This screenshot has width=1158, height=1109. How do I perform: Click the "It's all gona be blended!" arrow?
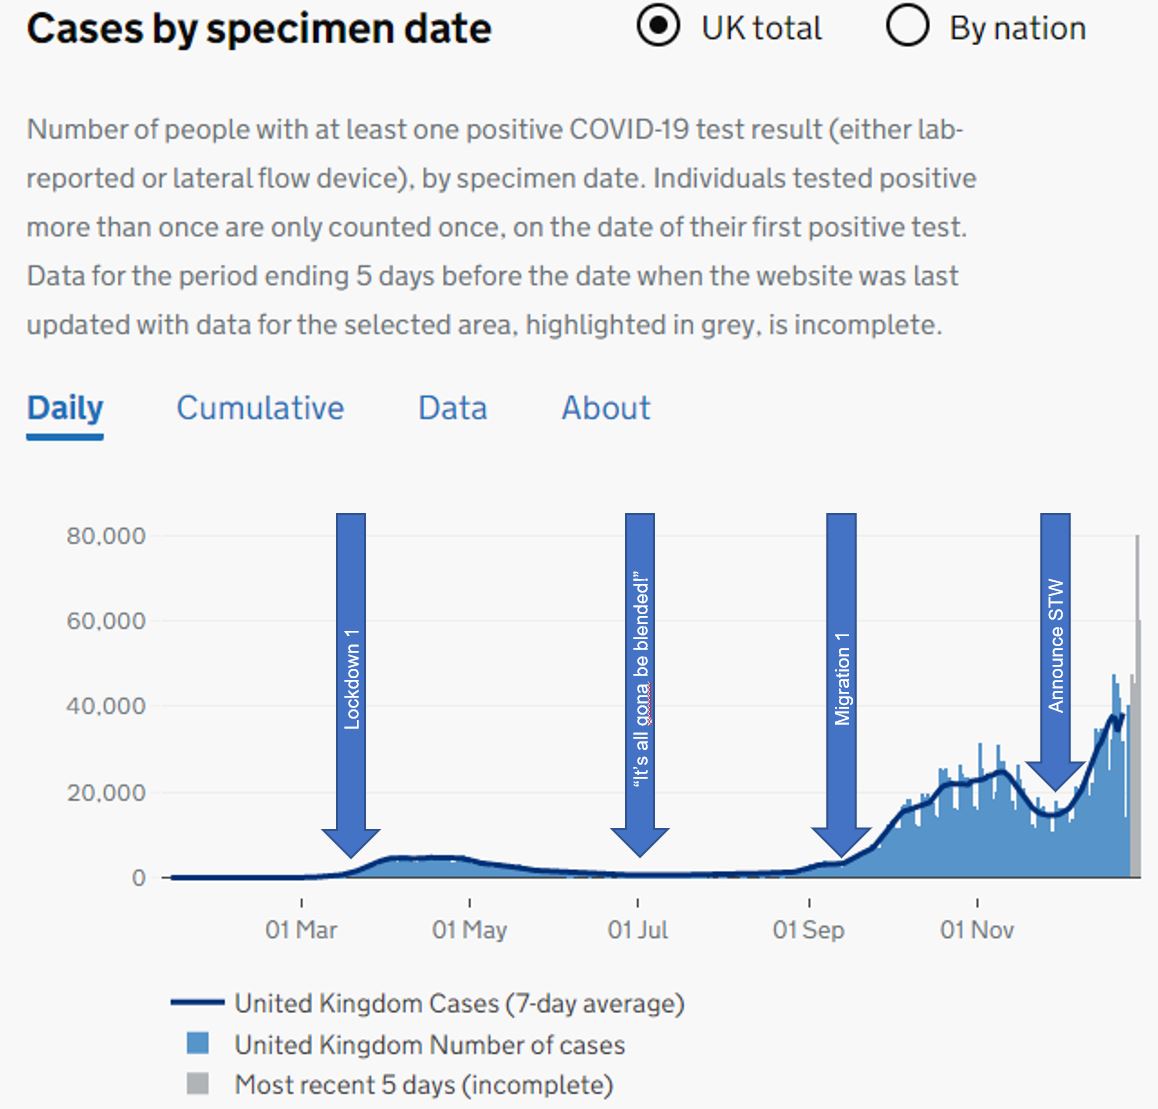coord(640,680)
